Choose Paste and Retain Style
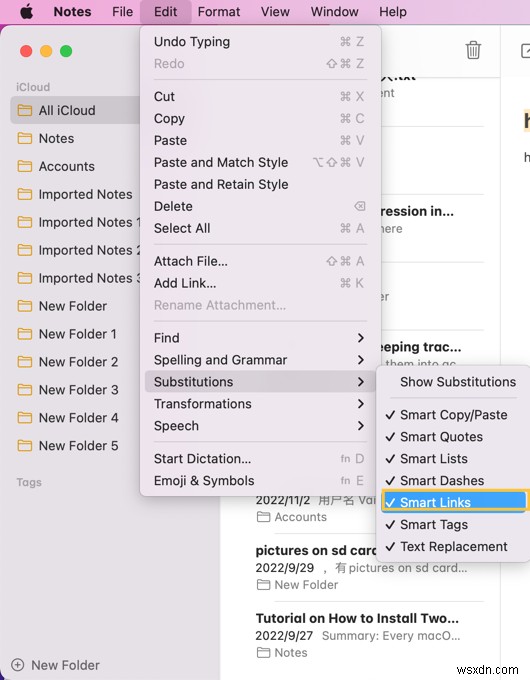 [260, 184]
